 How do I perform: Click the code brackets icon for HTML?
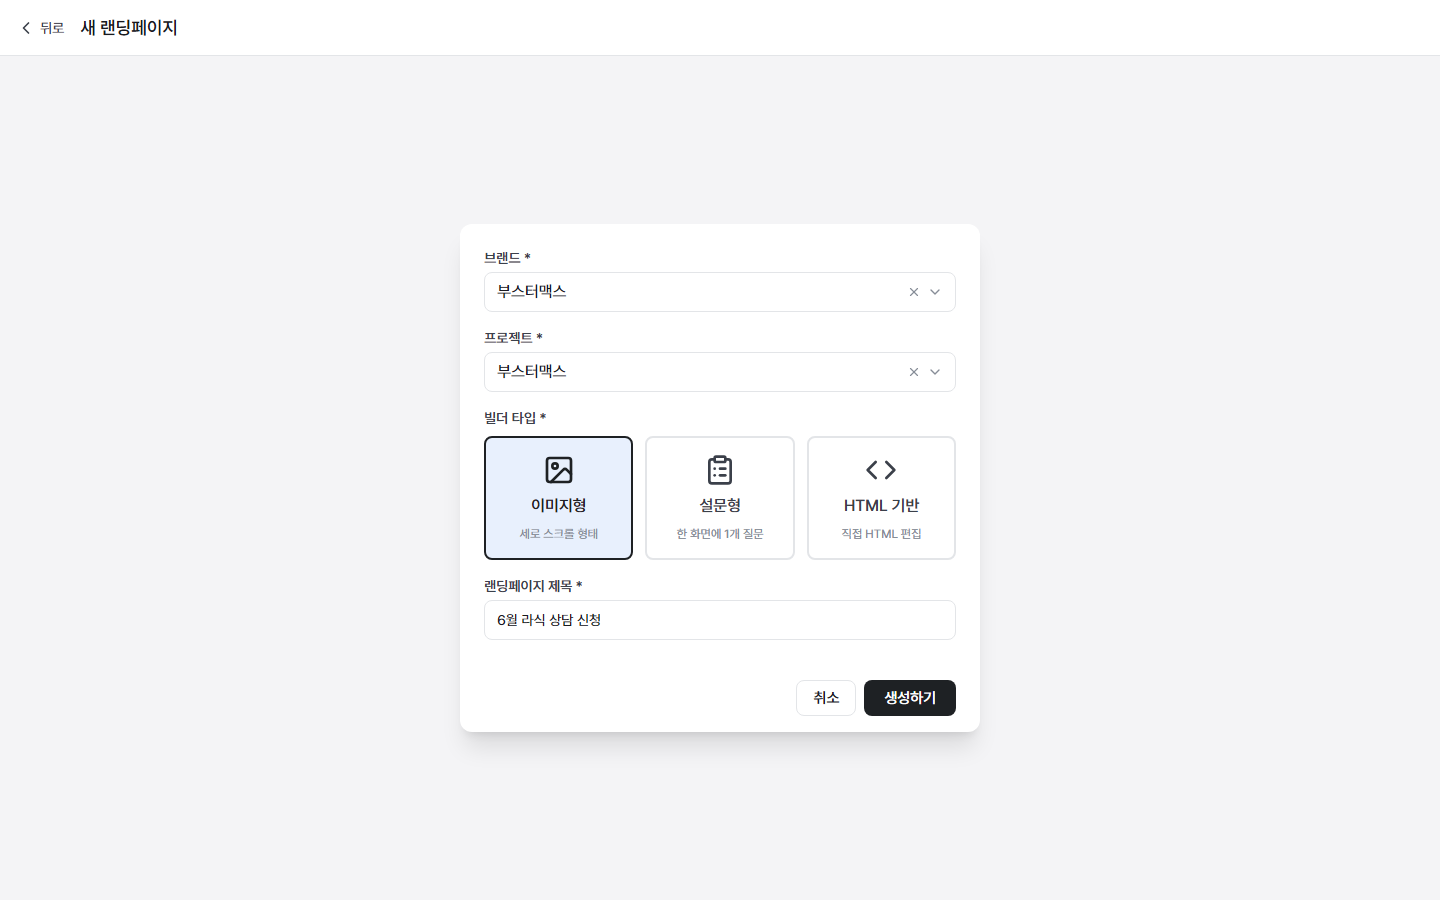881,470
